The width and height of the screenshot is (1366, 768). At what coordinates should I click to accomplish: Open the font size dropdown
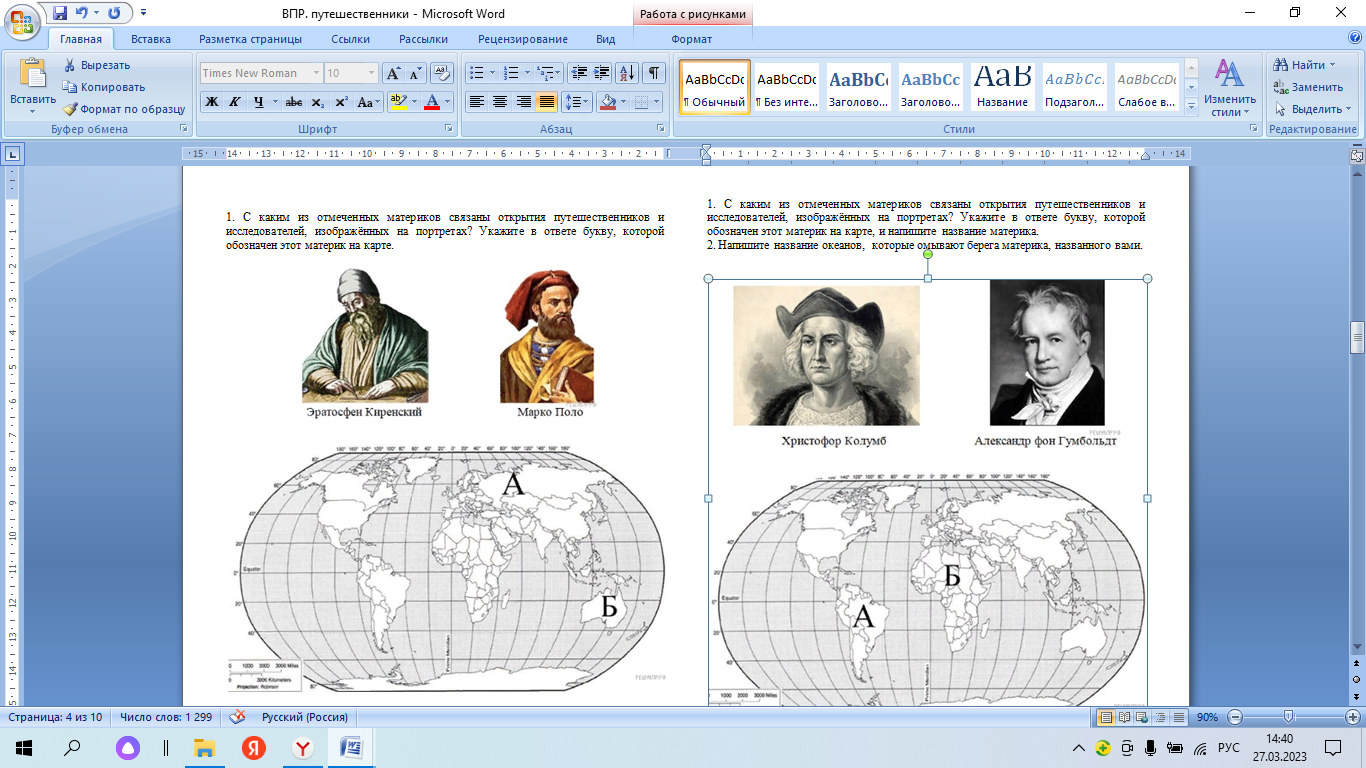tap(372, 73)
